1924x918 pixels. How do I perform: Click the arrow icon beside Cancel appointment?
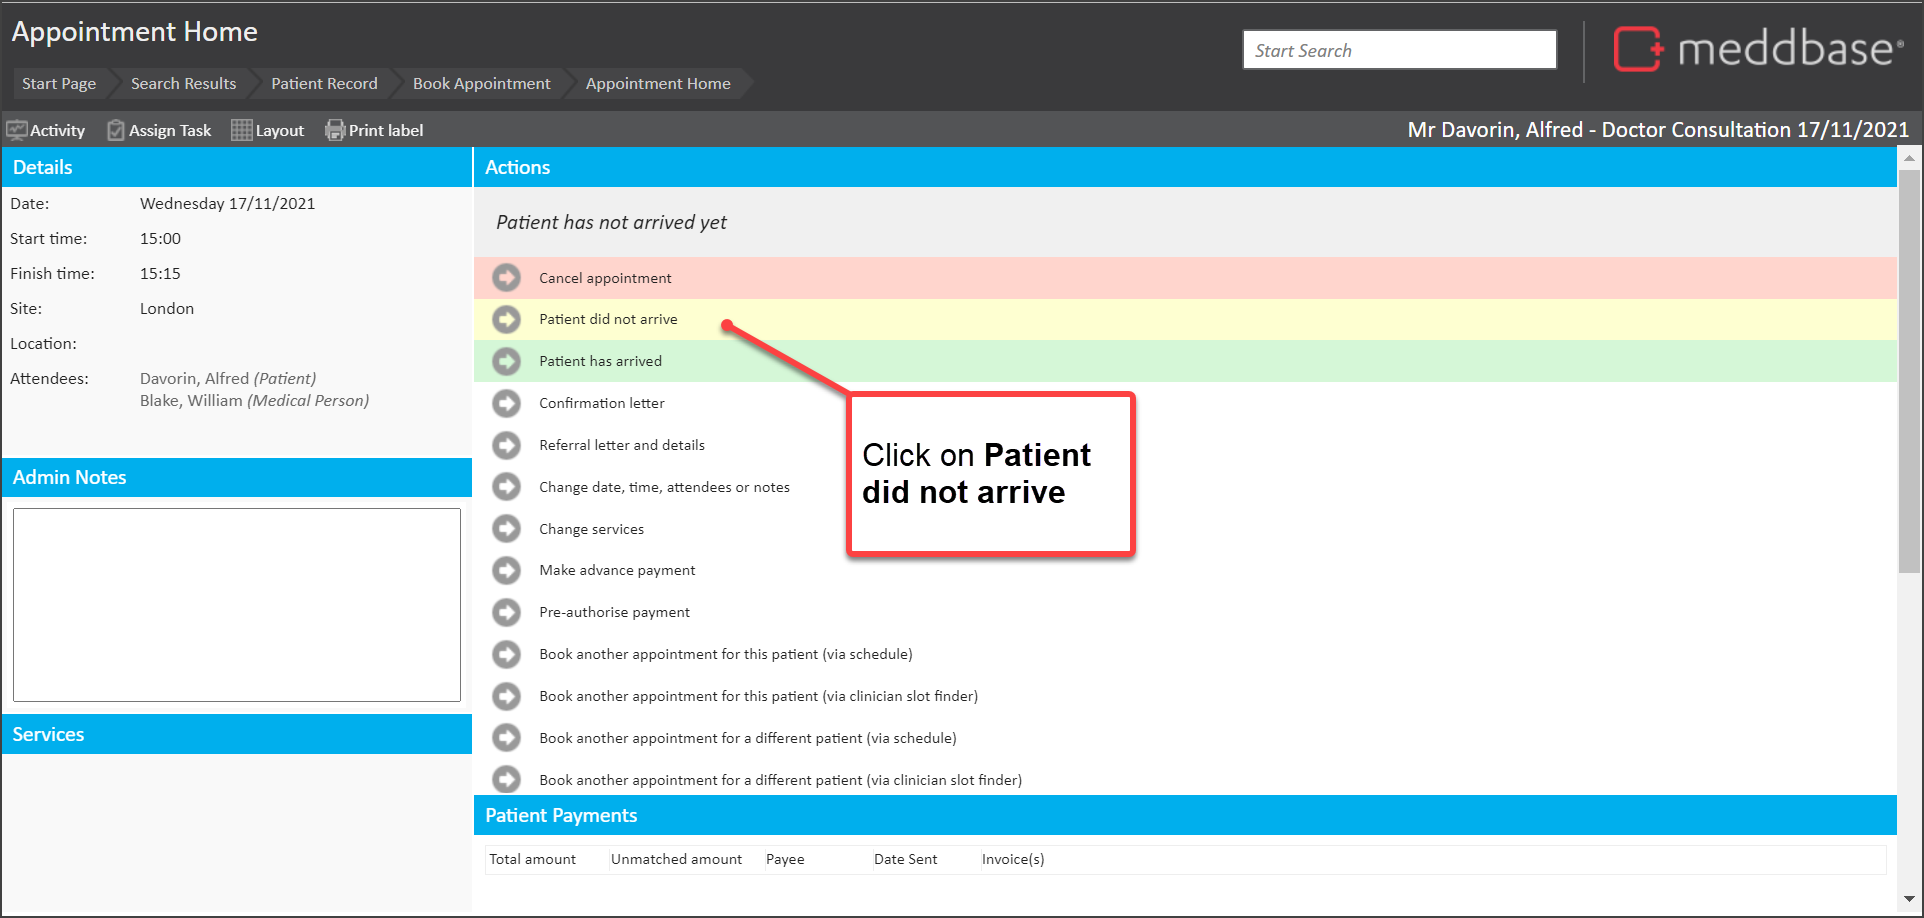[x=507, y=278]
